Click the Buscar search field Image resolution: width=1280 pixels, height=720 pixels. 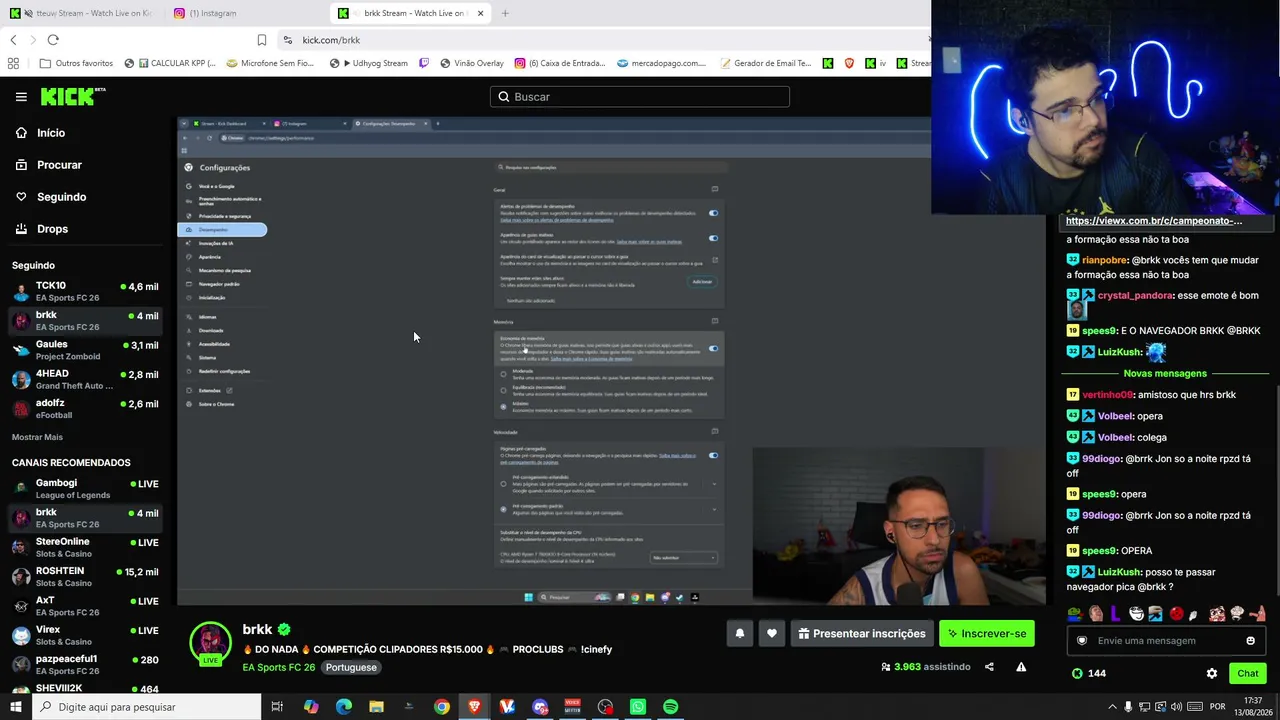click(640, 97)
